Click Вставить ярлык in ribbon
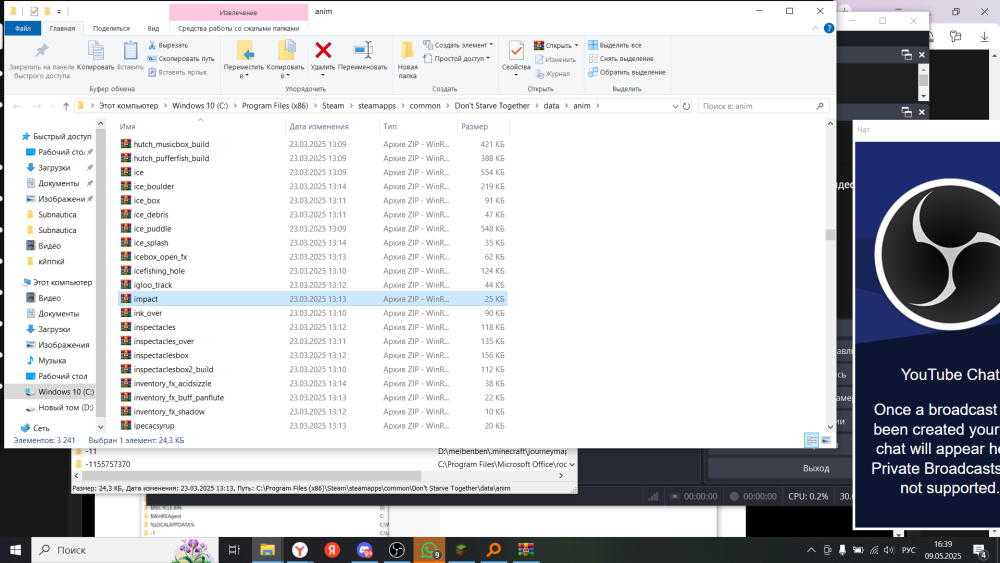The image size is (1000, 563). pos(177,72)
